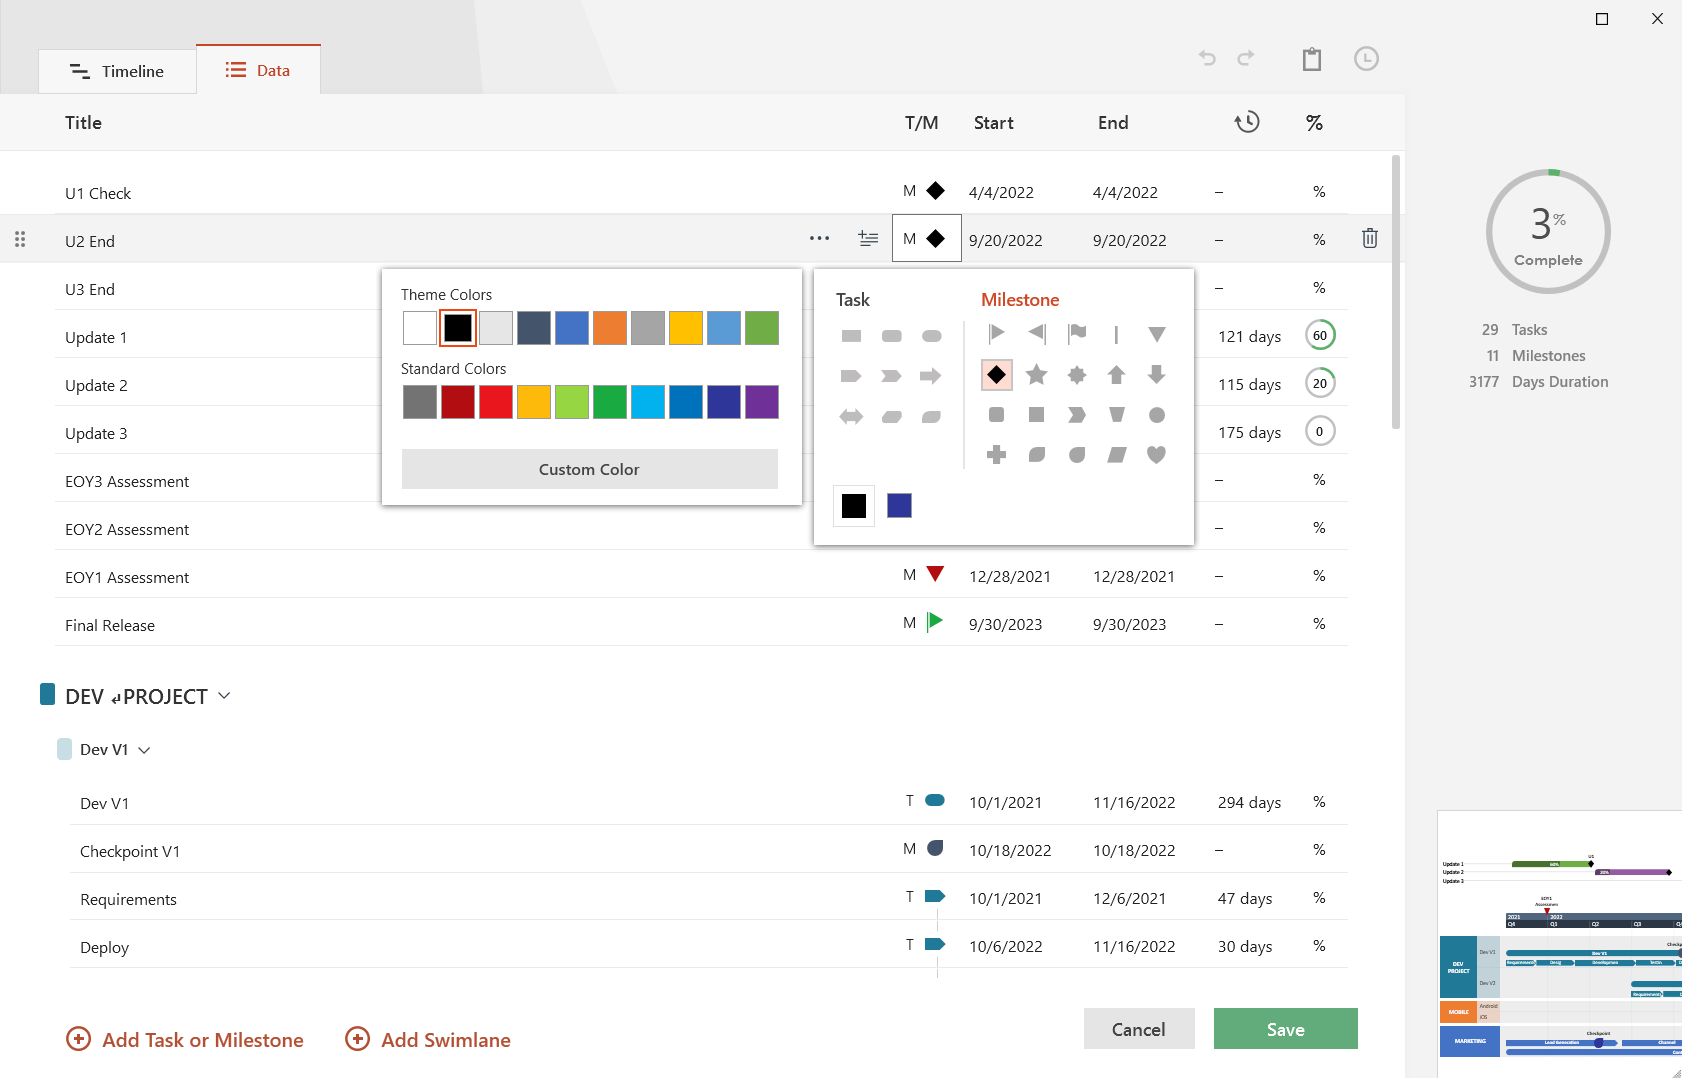The image size is (1682, 1078).
Task: Toggle U2 End between Task and Milestone
Action: tap(925, 238)
